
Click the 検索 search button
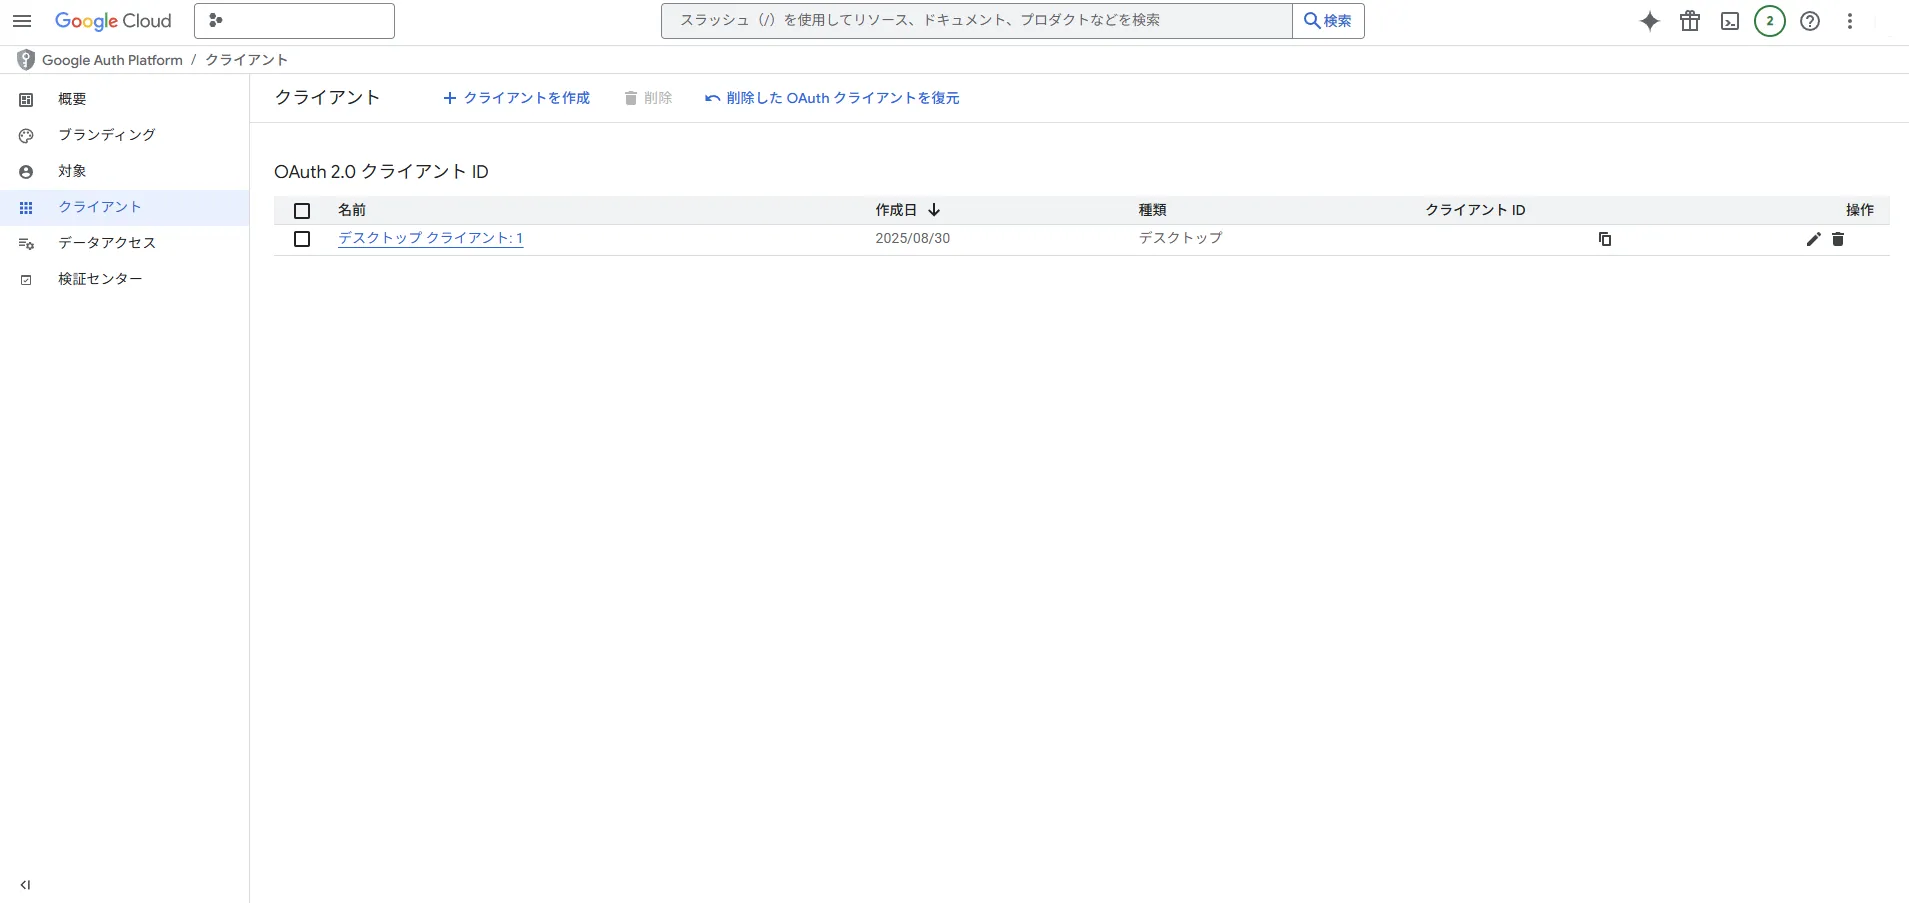(1328, 21)
